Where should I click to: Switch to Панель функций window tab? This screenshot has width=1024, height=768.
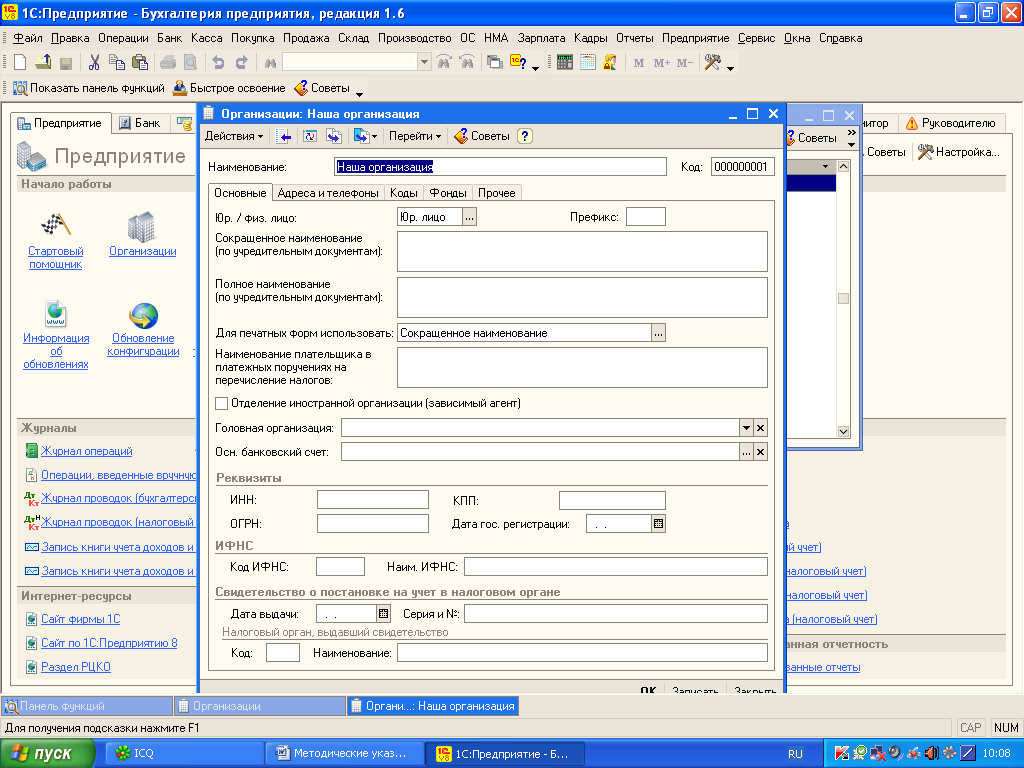[x=87, y=706]
